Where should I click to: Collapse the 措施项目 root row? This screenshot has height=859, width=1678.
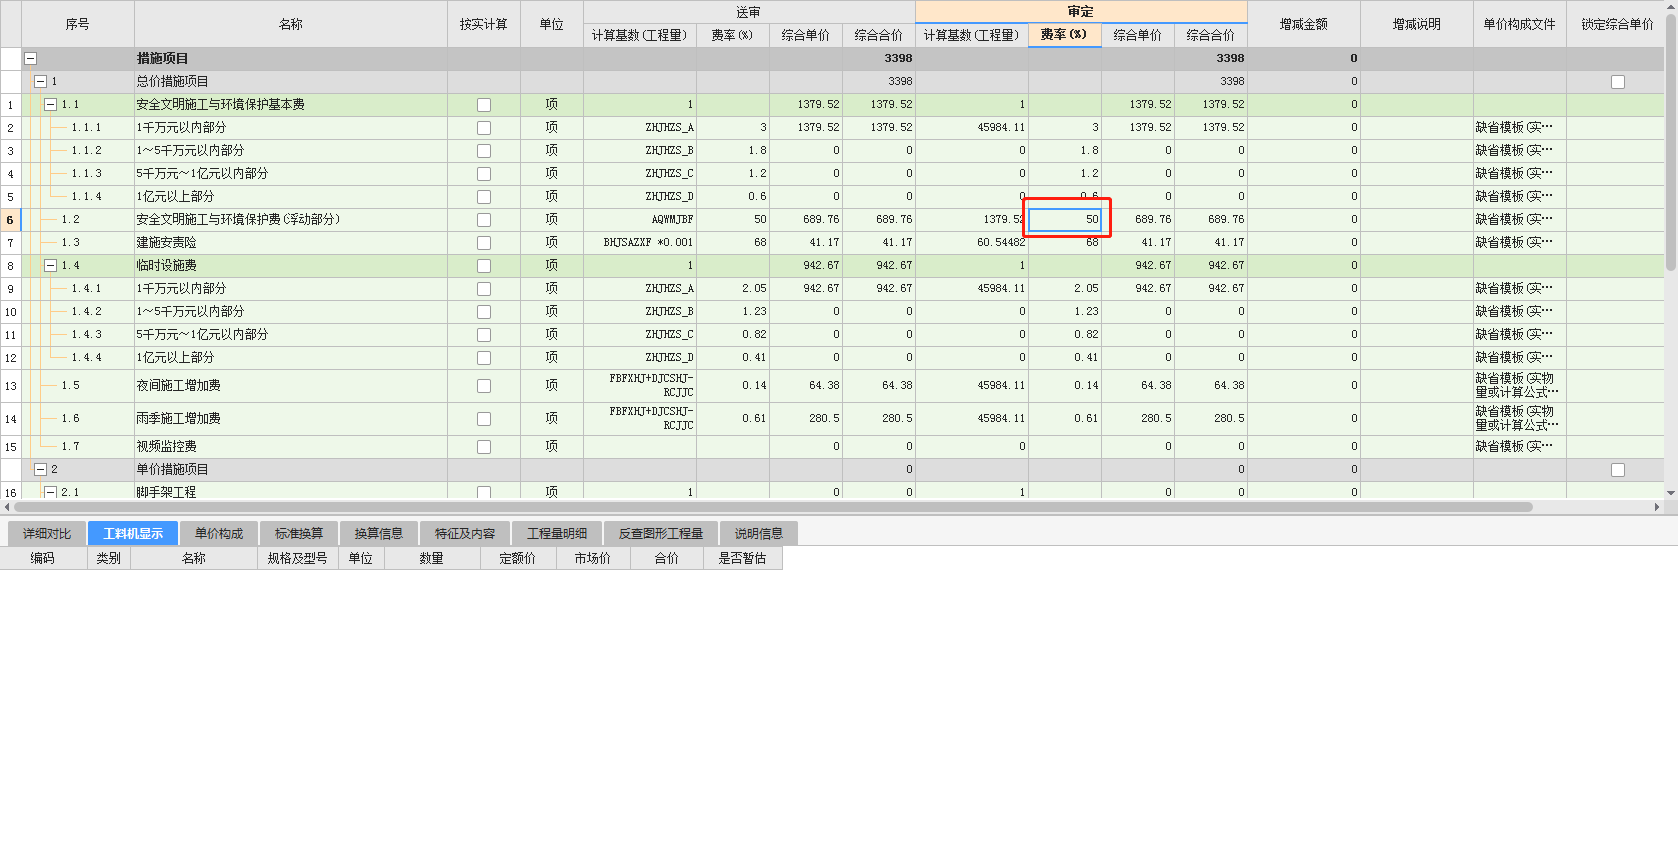[30, 59]
